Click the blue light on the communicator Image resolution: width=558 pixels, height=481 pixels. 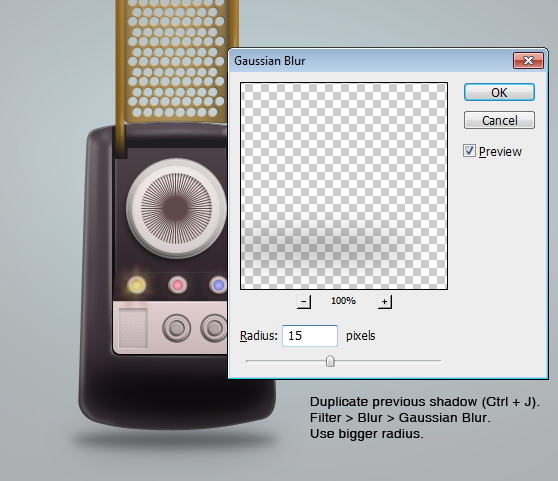pyautogui.click(x=218, y=285)
